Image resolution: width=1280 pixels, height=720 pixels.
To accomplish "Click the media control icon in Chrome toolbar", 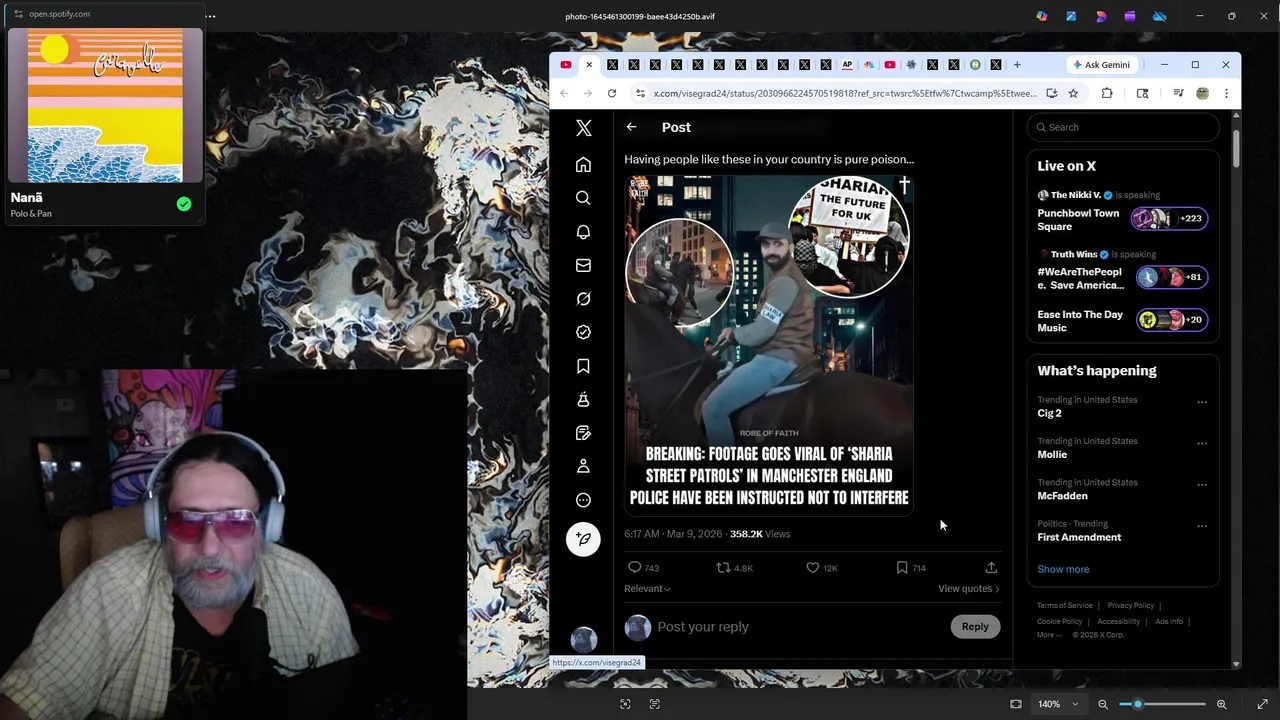I will point(1178,93).
